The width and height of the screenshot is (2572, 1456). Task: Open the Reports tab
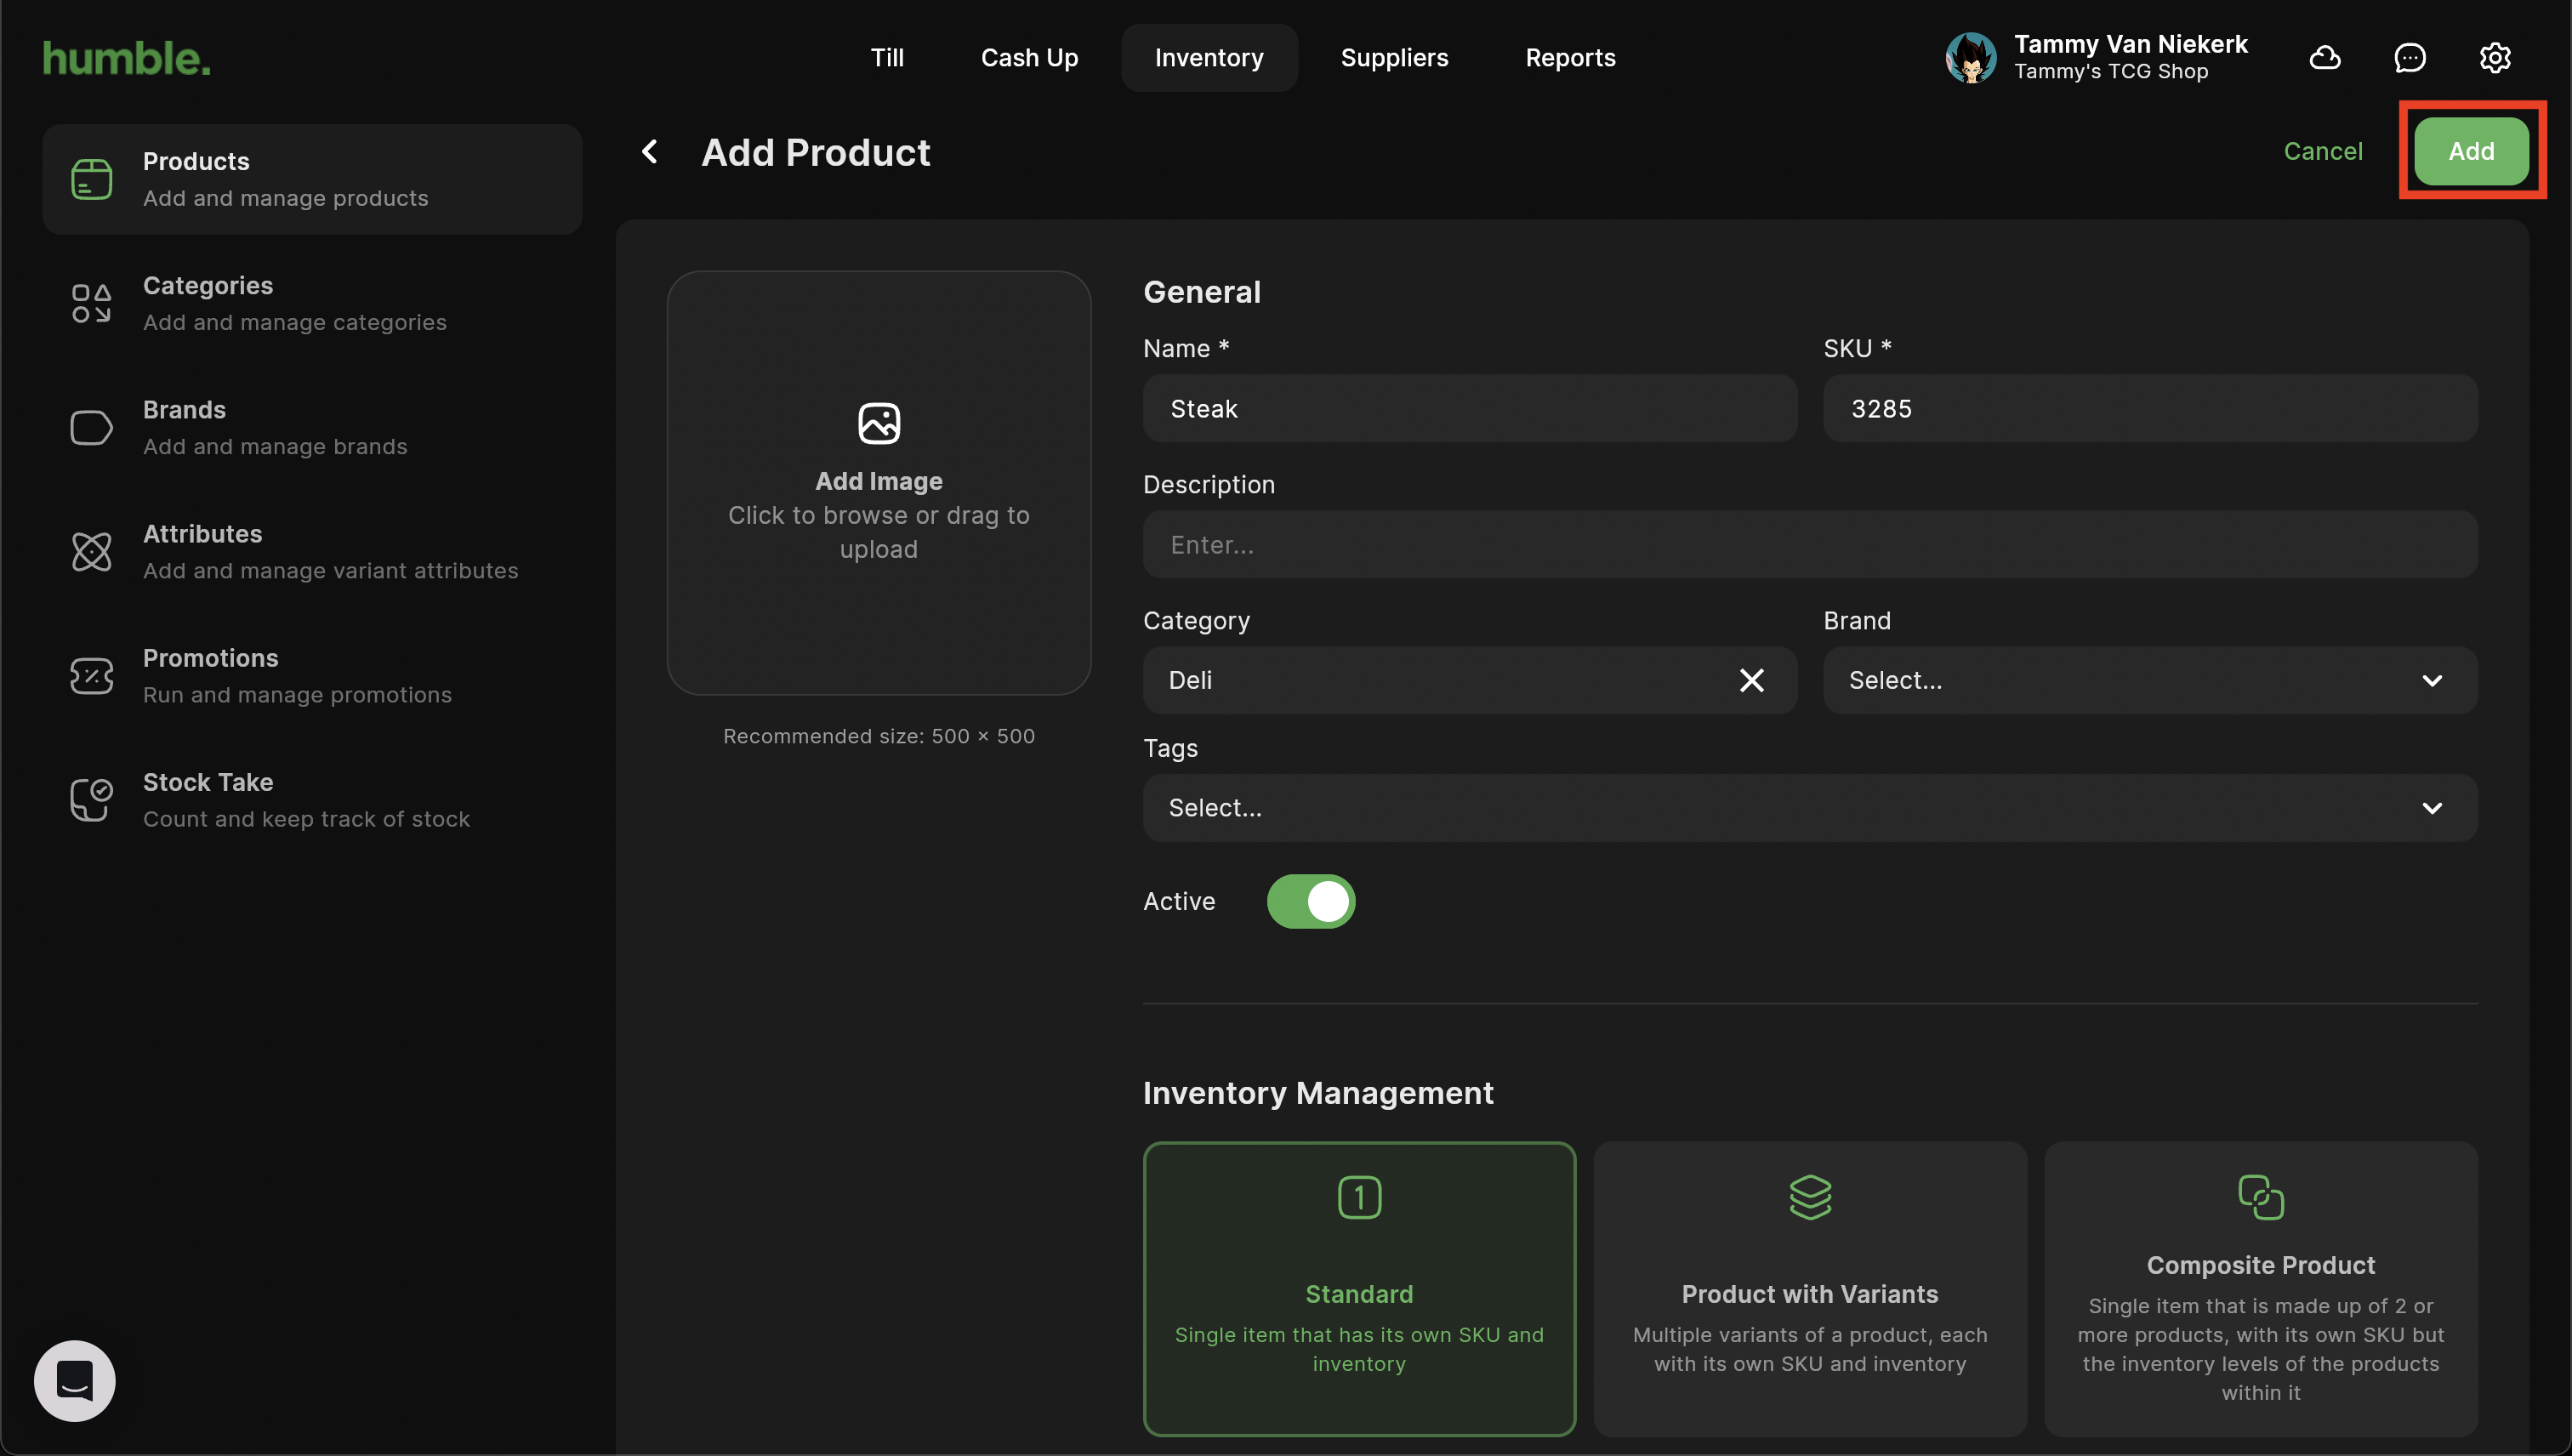click(1570, 58)
